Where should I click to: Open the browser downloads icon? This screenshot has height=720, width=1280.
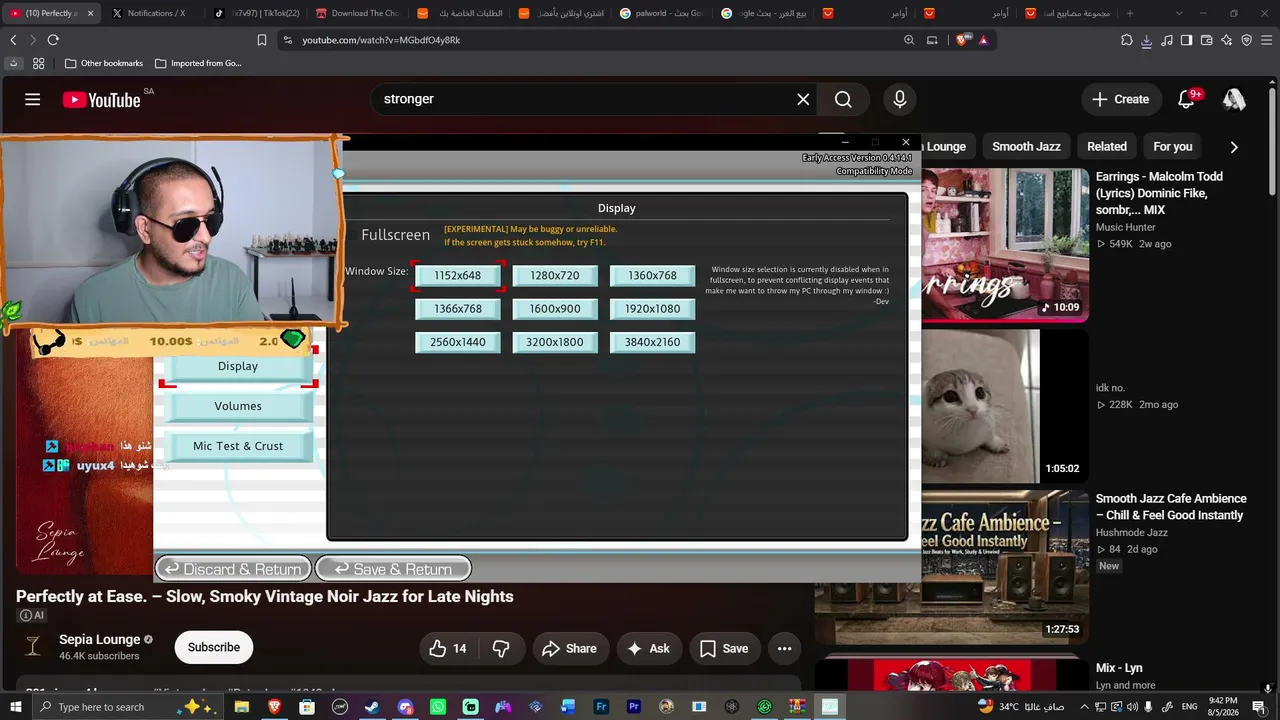pos(1147,40)
